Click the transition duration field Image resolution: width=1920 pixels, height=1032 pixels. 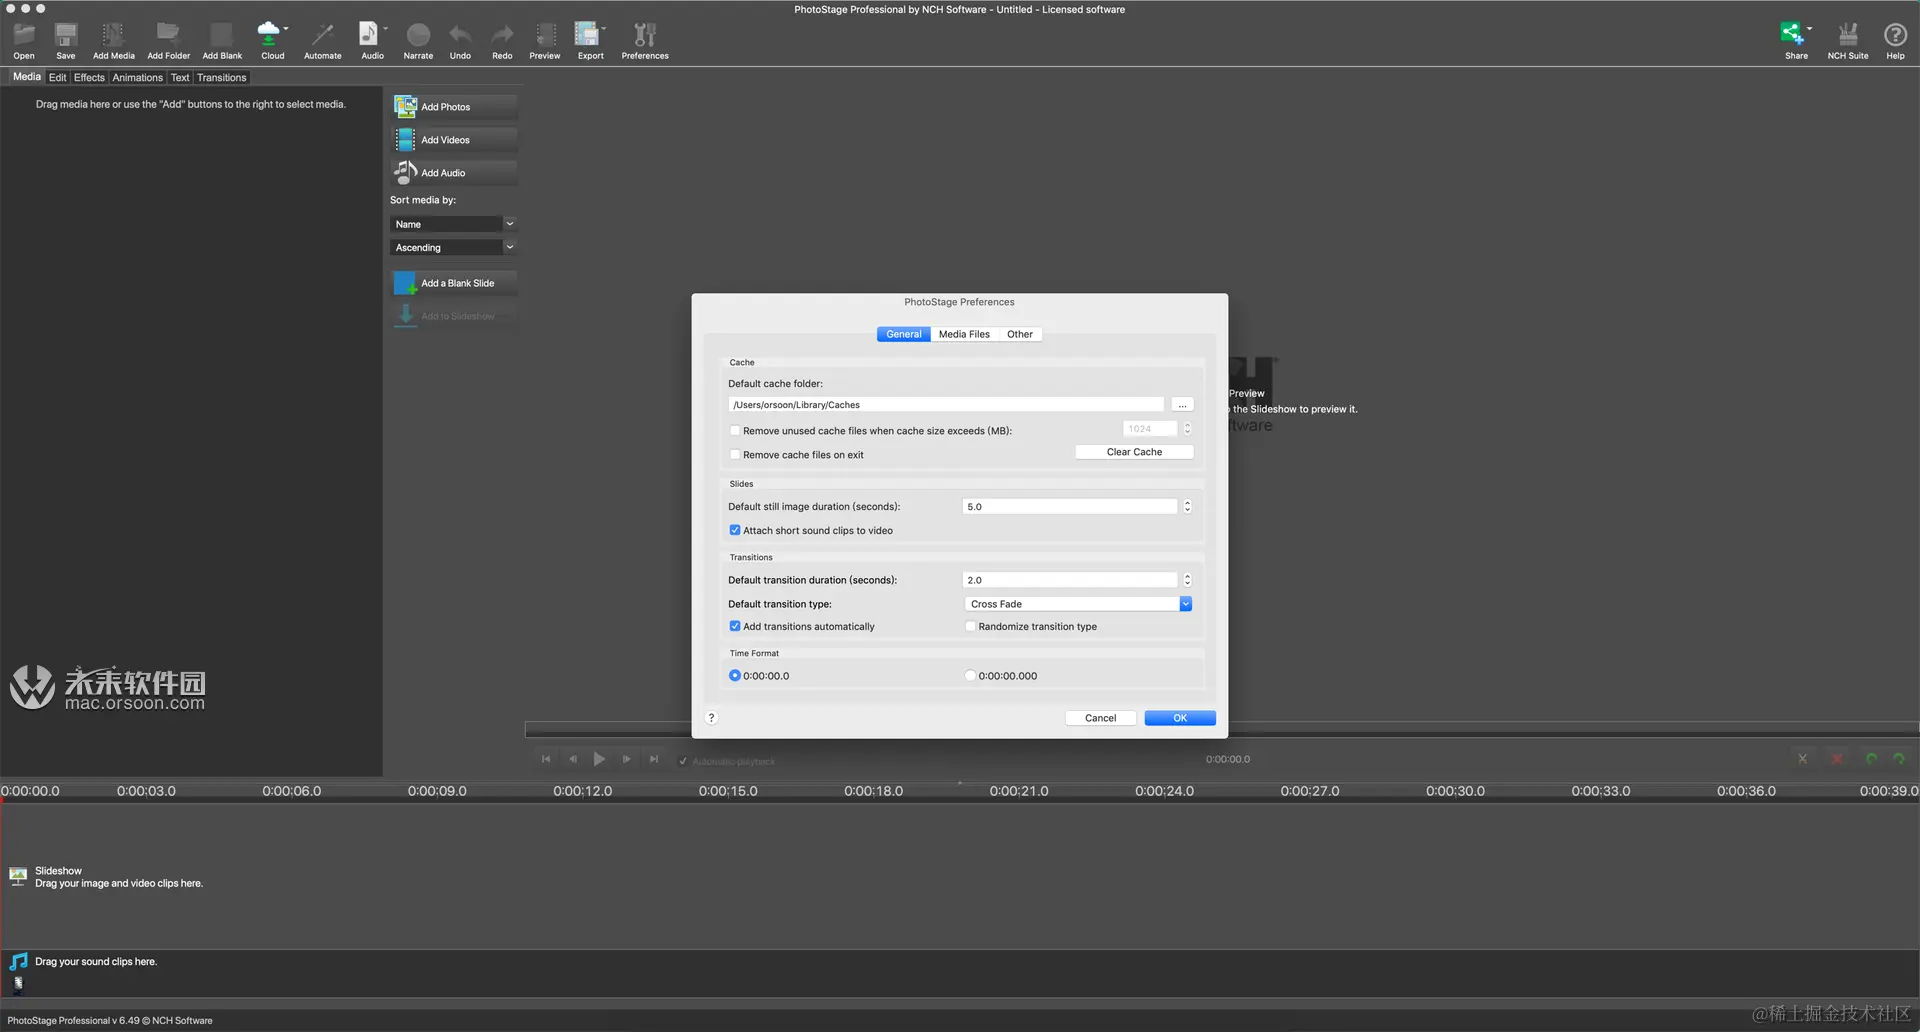[1070, 580]
